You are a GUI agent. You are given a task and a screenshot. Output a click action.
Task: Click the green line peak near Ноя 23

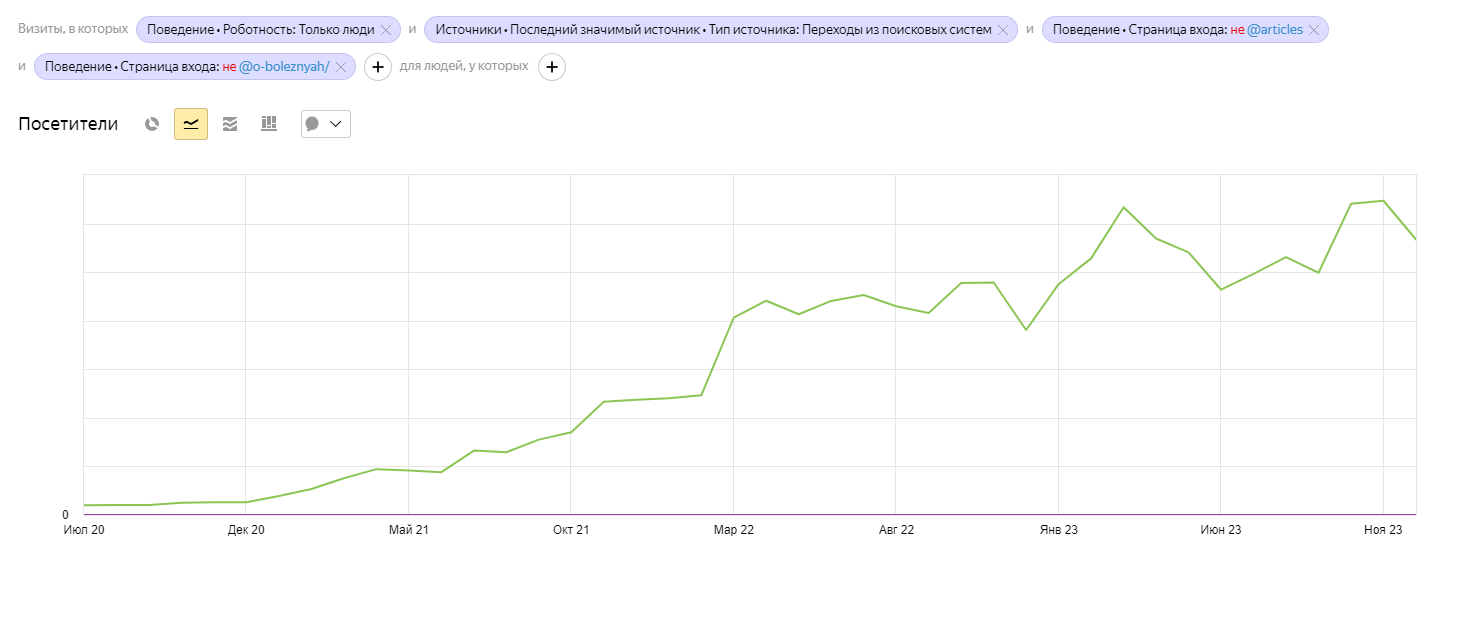1383,201
